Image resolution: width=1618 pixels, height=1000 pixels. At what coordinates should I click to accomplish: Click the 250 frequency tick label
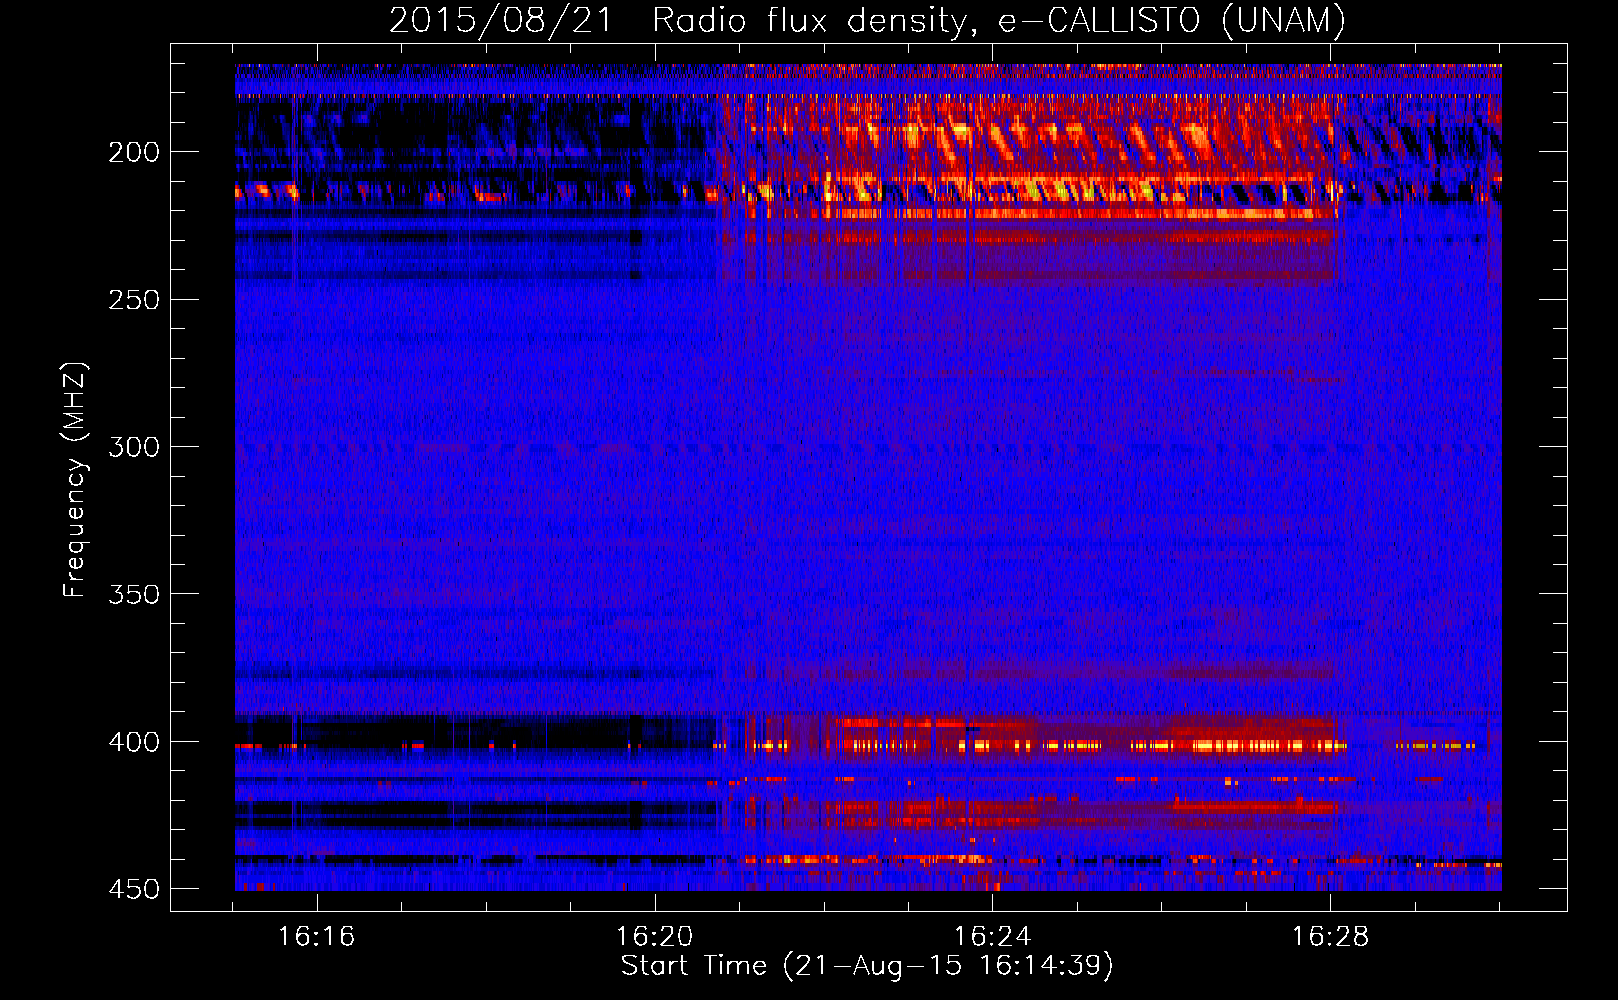pos(133,299)
